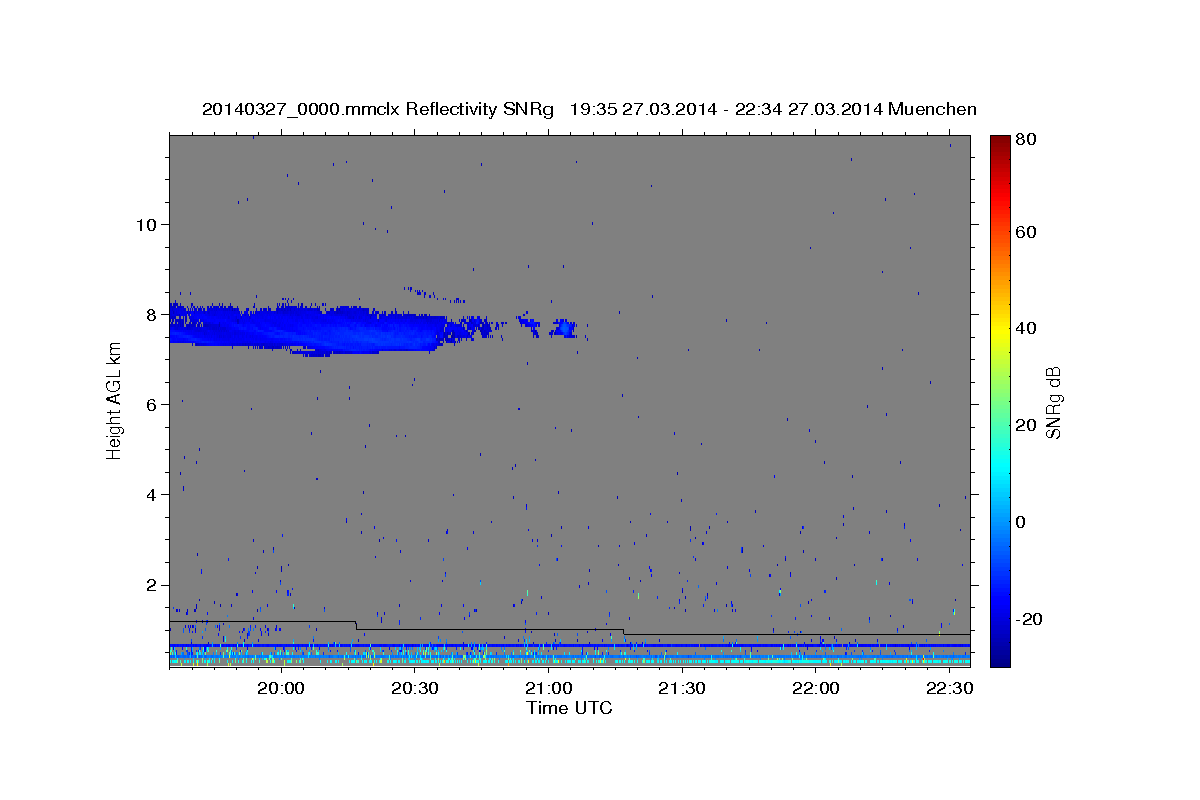This screenshot has width=1200, height=800.
Task: Click the 'SNRg dB' colorbar label
Action: pyautogui.click(x=1053, y=402)
